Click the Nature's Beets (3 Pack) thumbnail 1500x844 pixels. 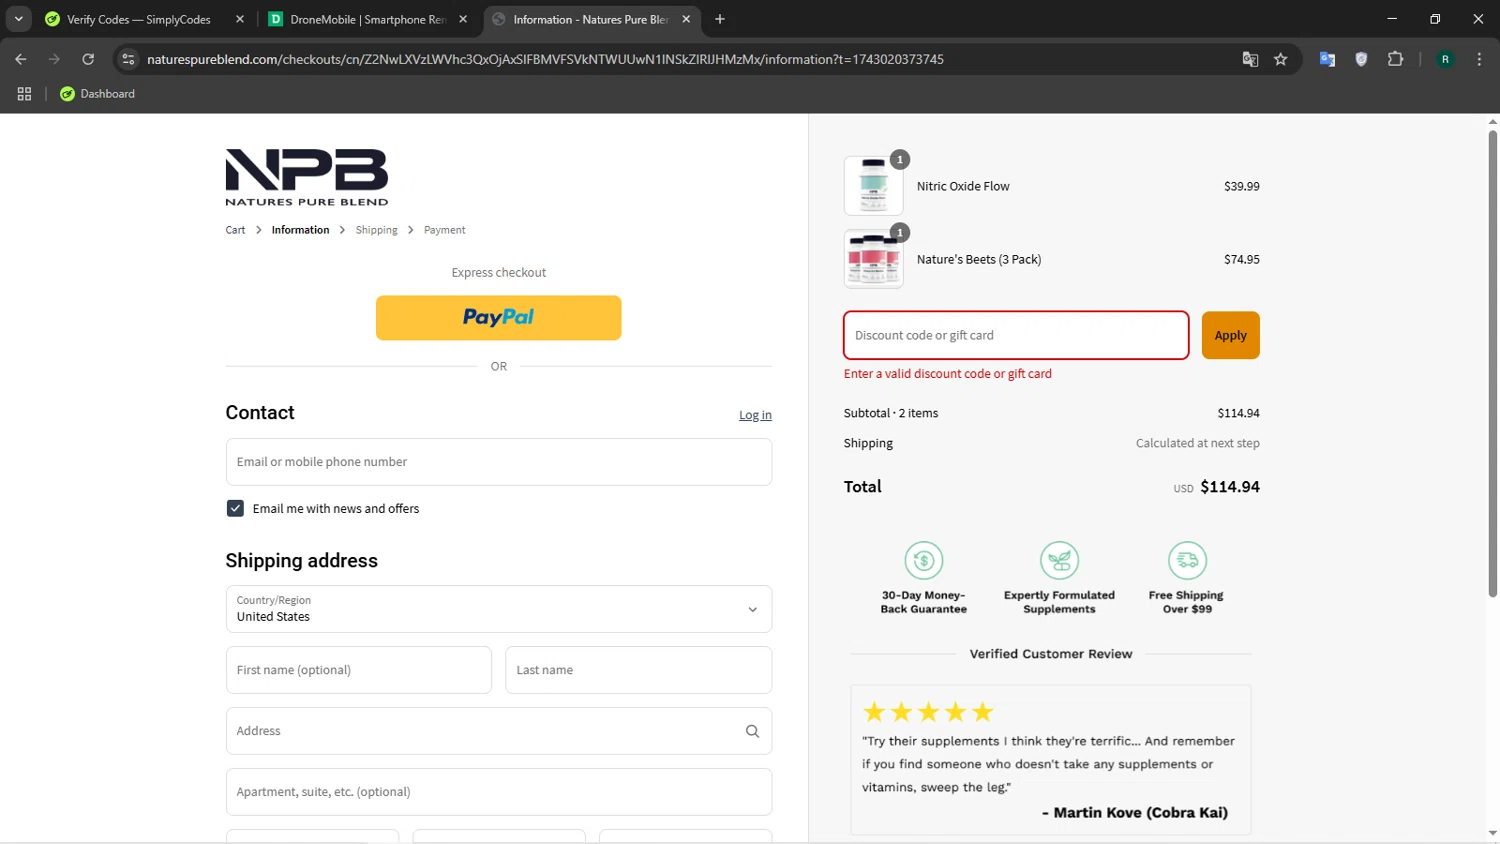[x=873, y=259]
